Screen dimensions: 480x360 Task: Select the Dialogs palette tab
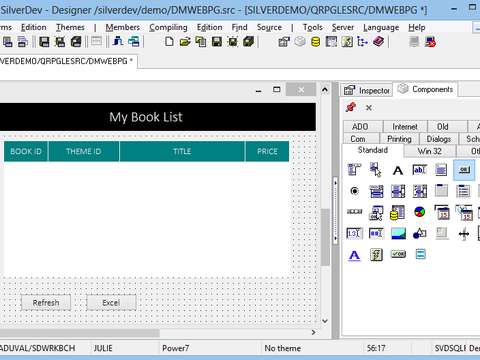point(438,139)
